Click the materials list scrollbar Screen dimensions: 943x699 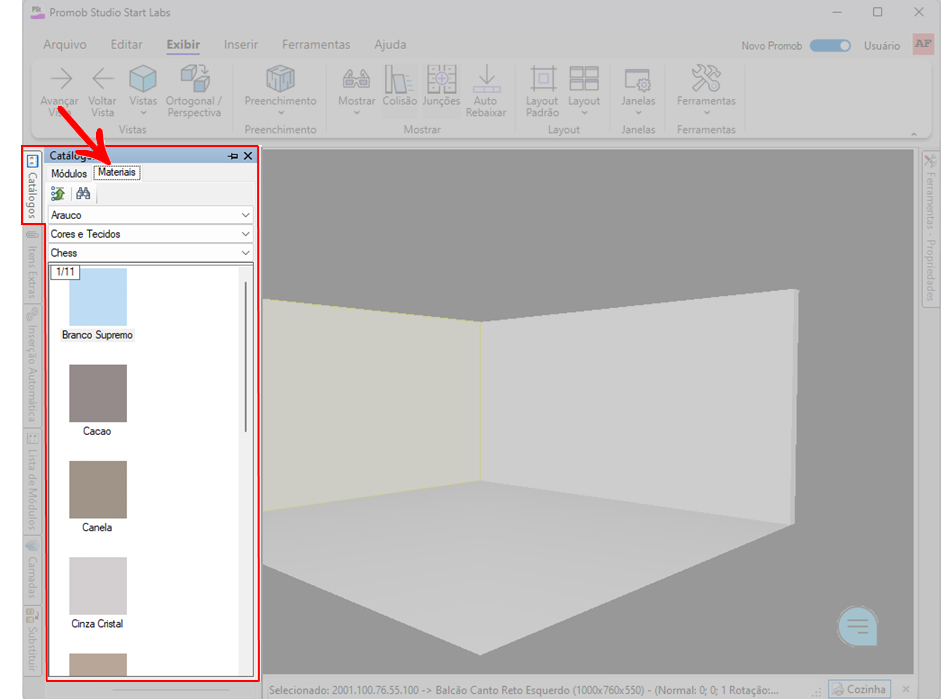[245, 357]
